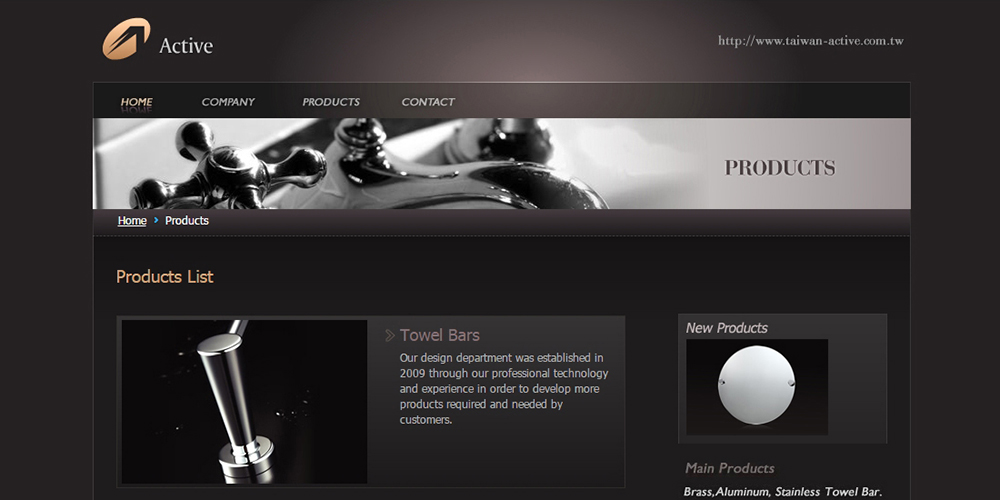Click the New Products heading

click(x=726, y=328)
